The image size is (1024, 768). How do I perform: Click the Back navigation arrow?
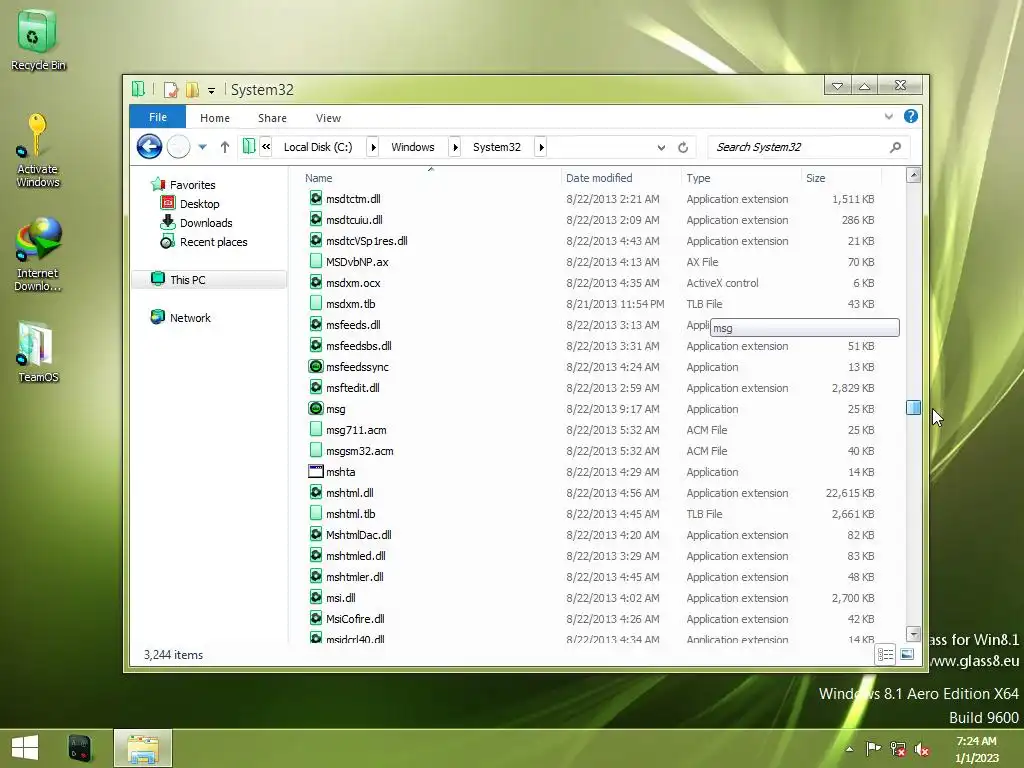(x=149, y=146)
